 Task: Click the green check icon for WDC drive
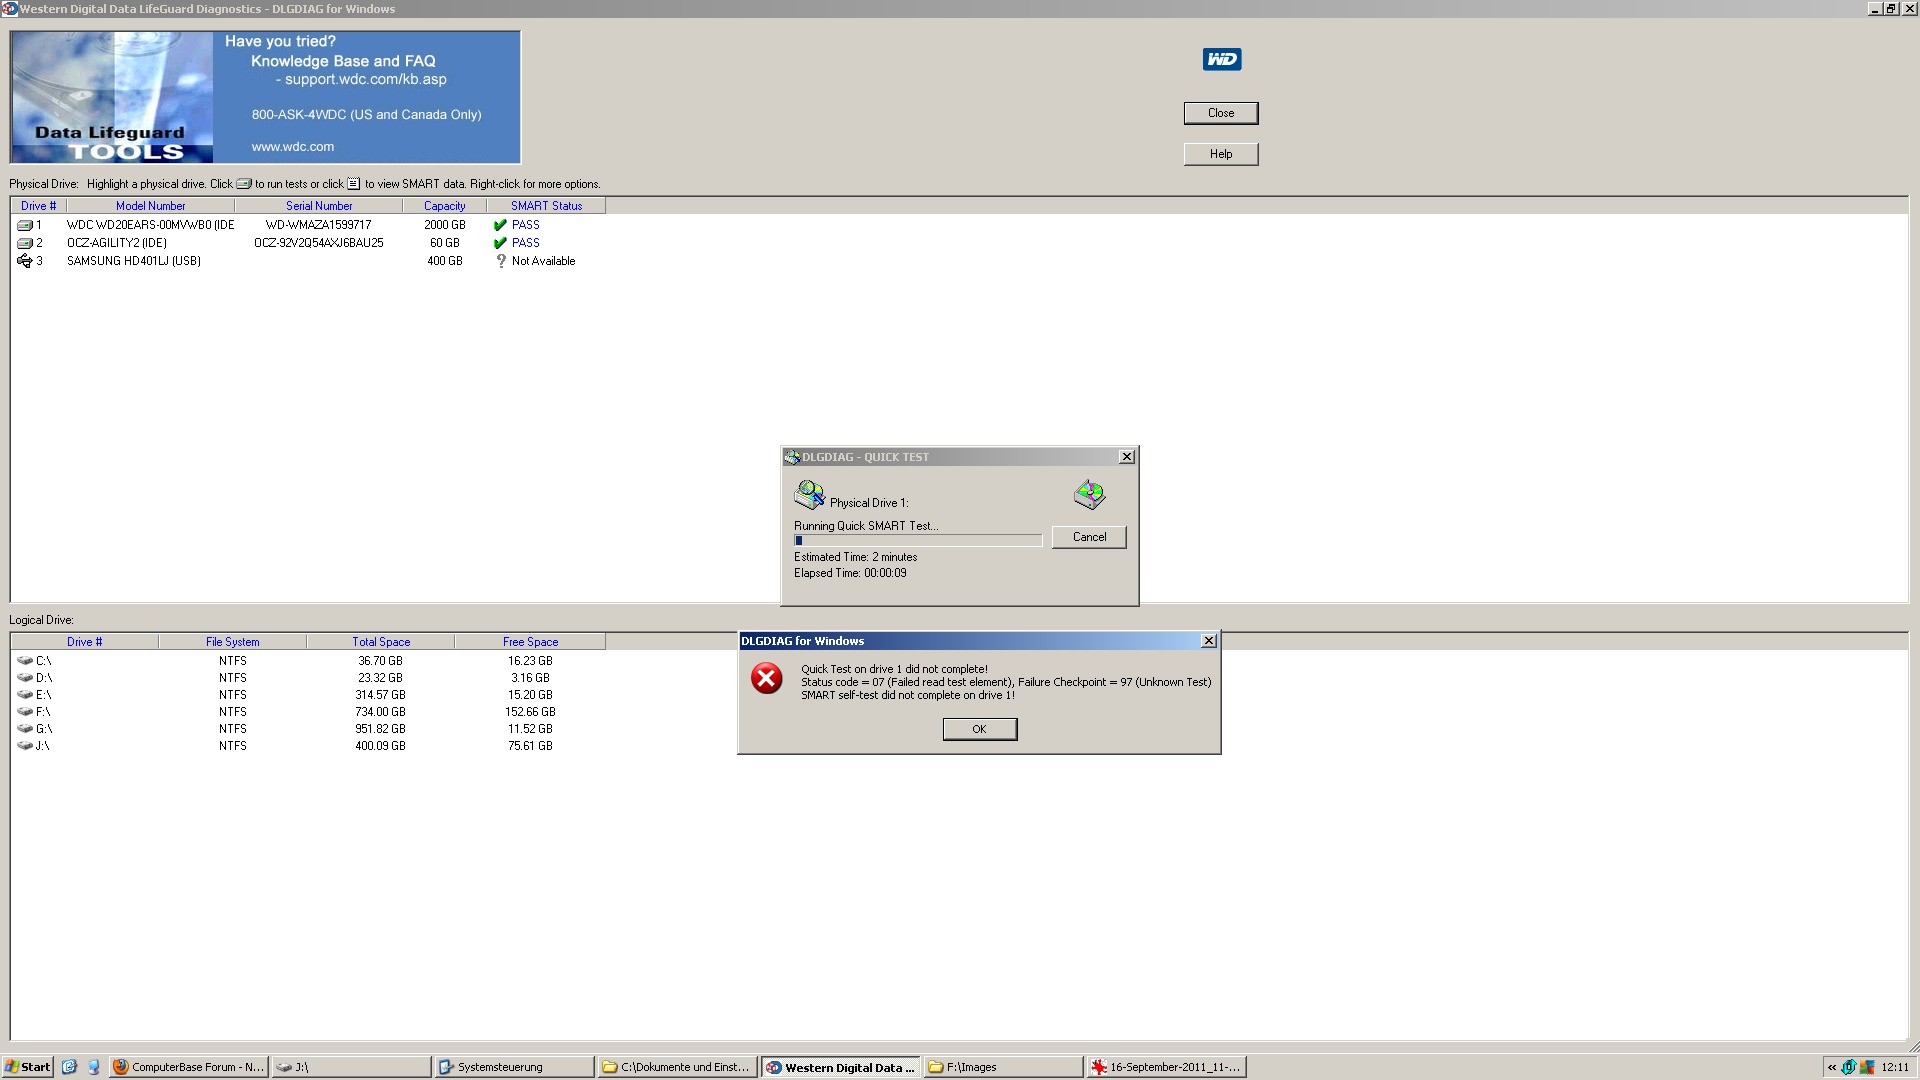(x=500, y=225)
